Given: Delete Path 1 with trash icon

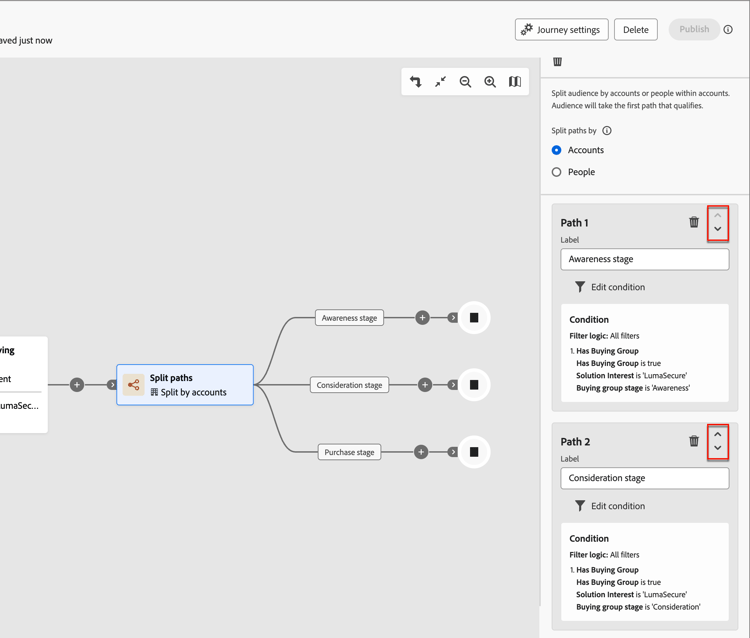Looking at the screenshot, I should pos(694,222).
